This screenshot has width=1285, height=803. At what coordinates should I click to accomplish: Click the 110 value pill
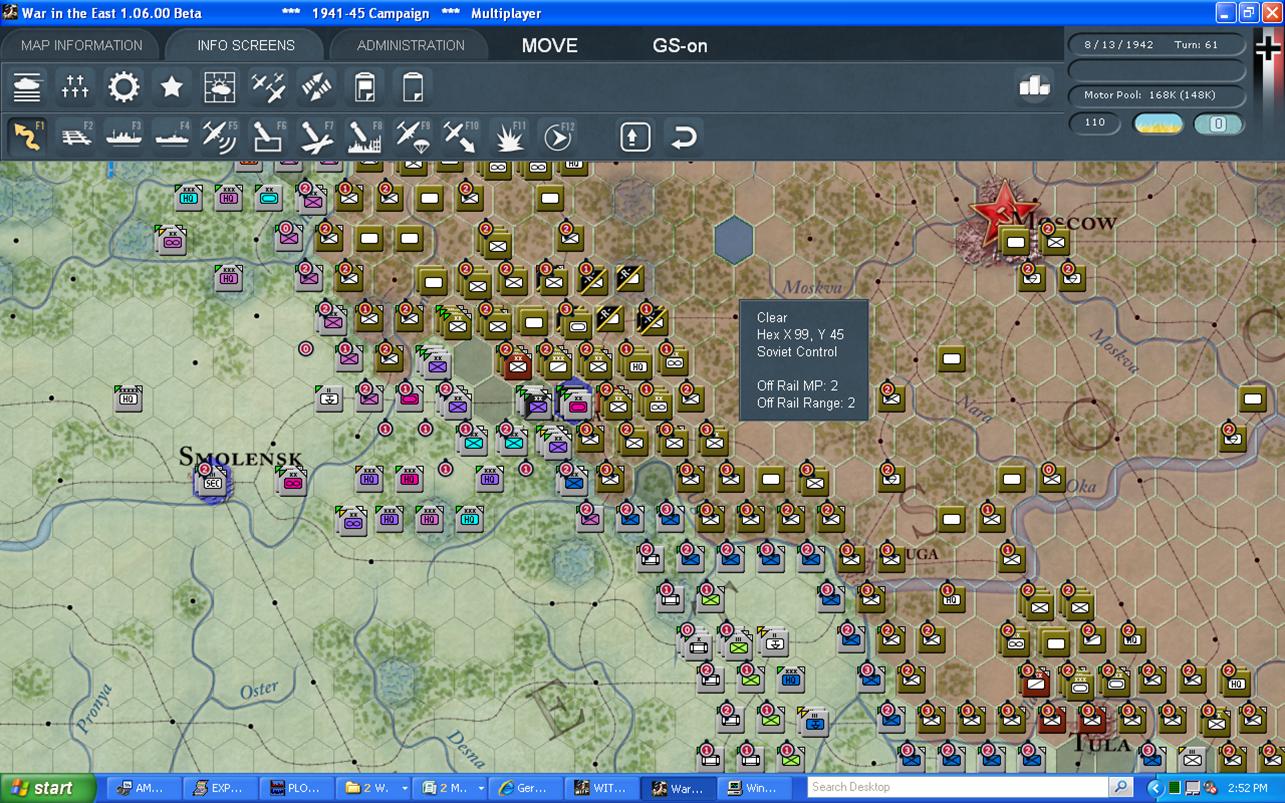tap(1095, 123)
